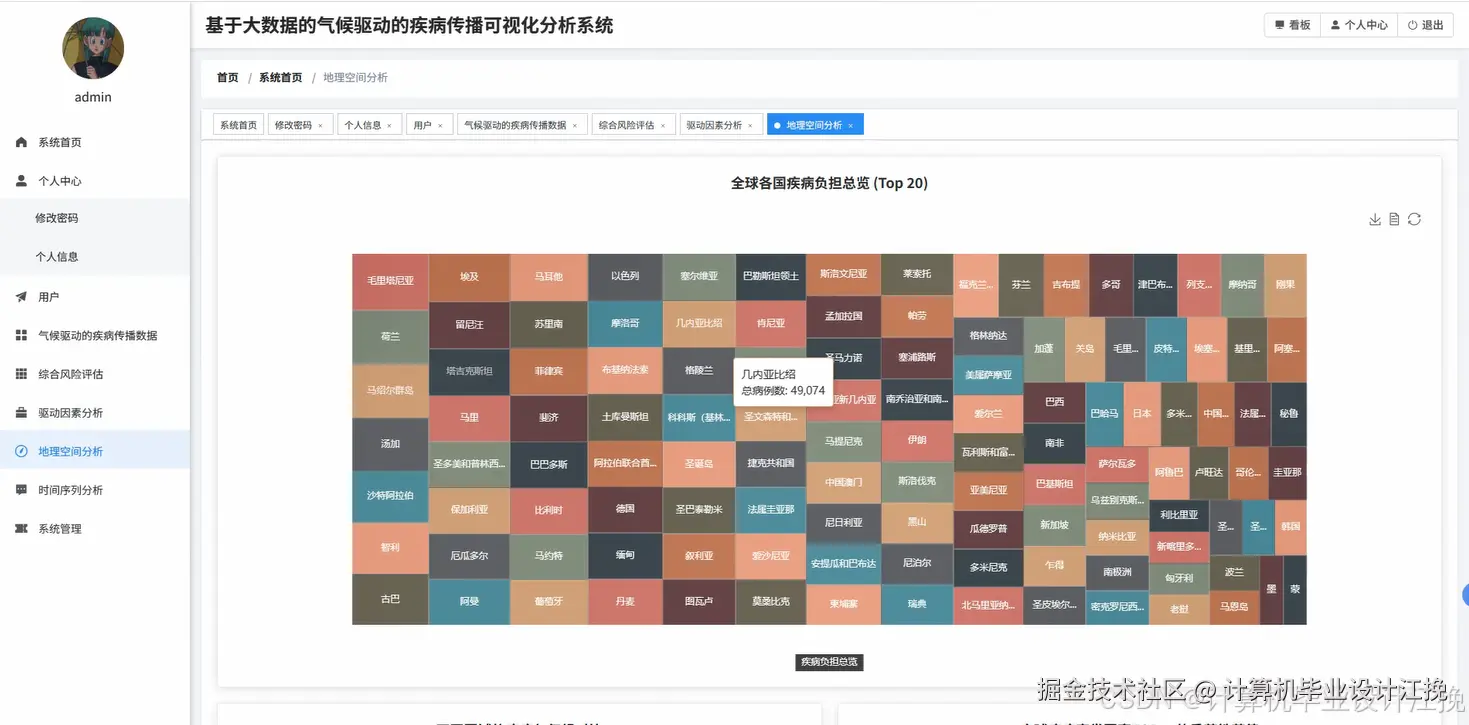Click the 芬兰 treemap cell
The image size is (1469, 725).
click(x=1021, y=285)
